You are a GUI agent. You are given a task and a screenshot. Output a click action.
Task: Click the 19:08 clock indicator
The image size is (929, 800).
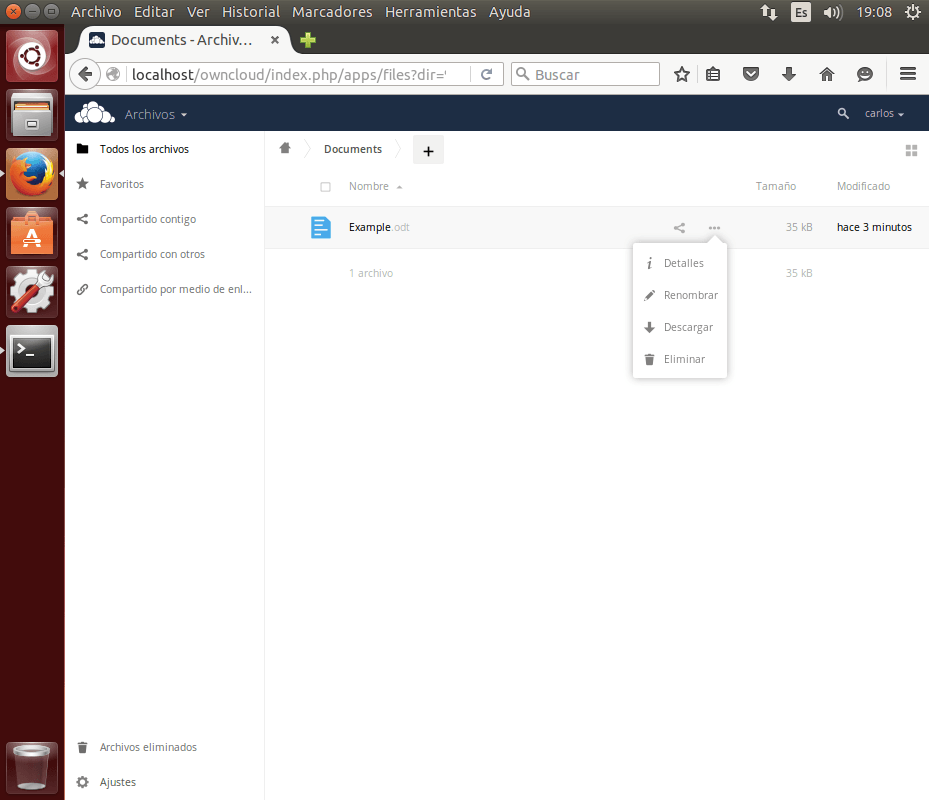click(874, 12)
